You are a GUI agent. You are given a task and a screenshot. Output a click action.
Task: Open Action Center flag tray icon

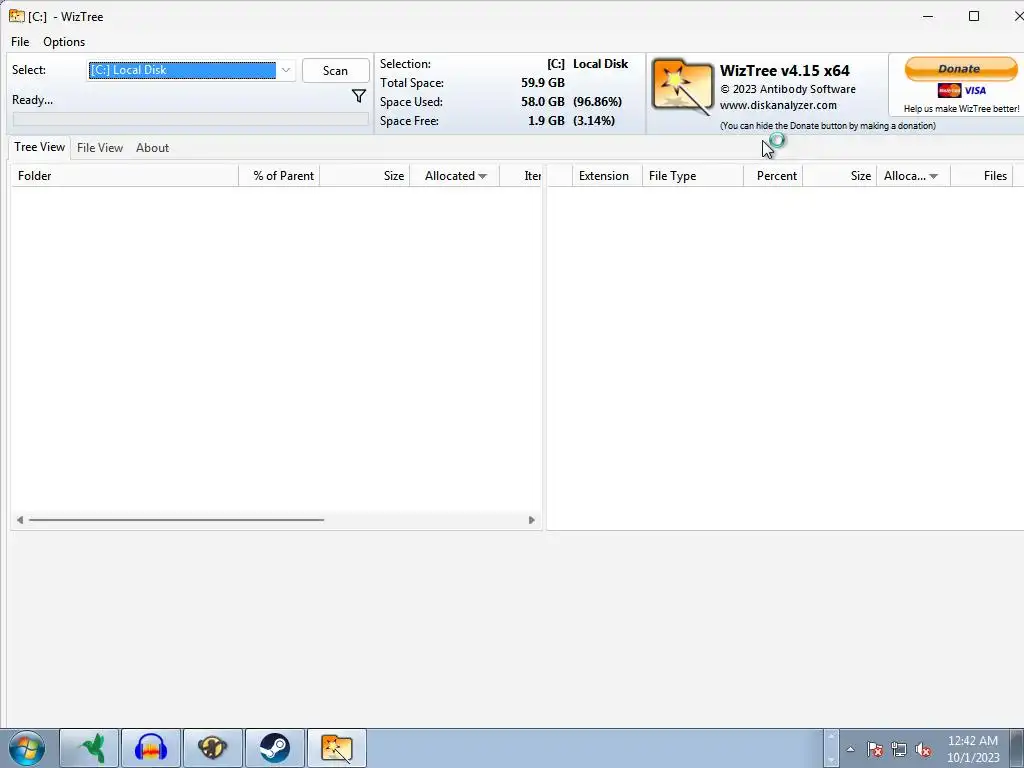click(875, 749)
